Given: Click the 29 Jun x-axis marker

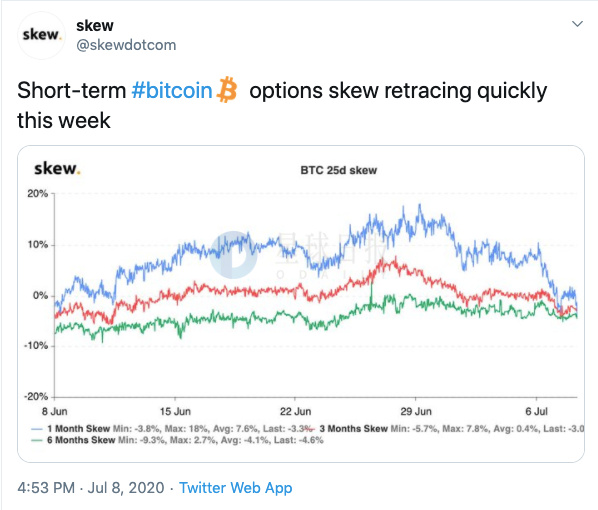Looking at the screenshot, I should coord(416,412).
